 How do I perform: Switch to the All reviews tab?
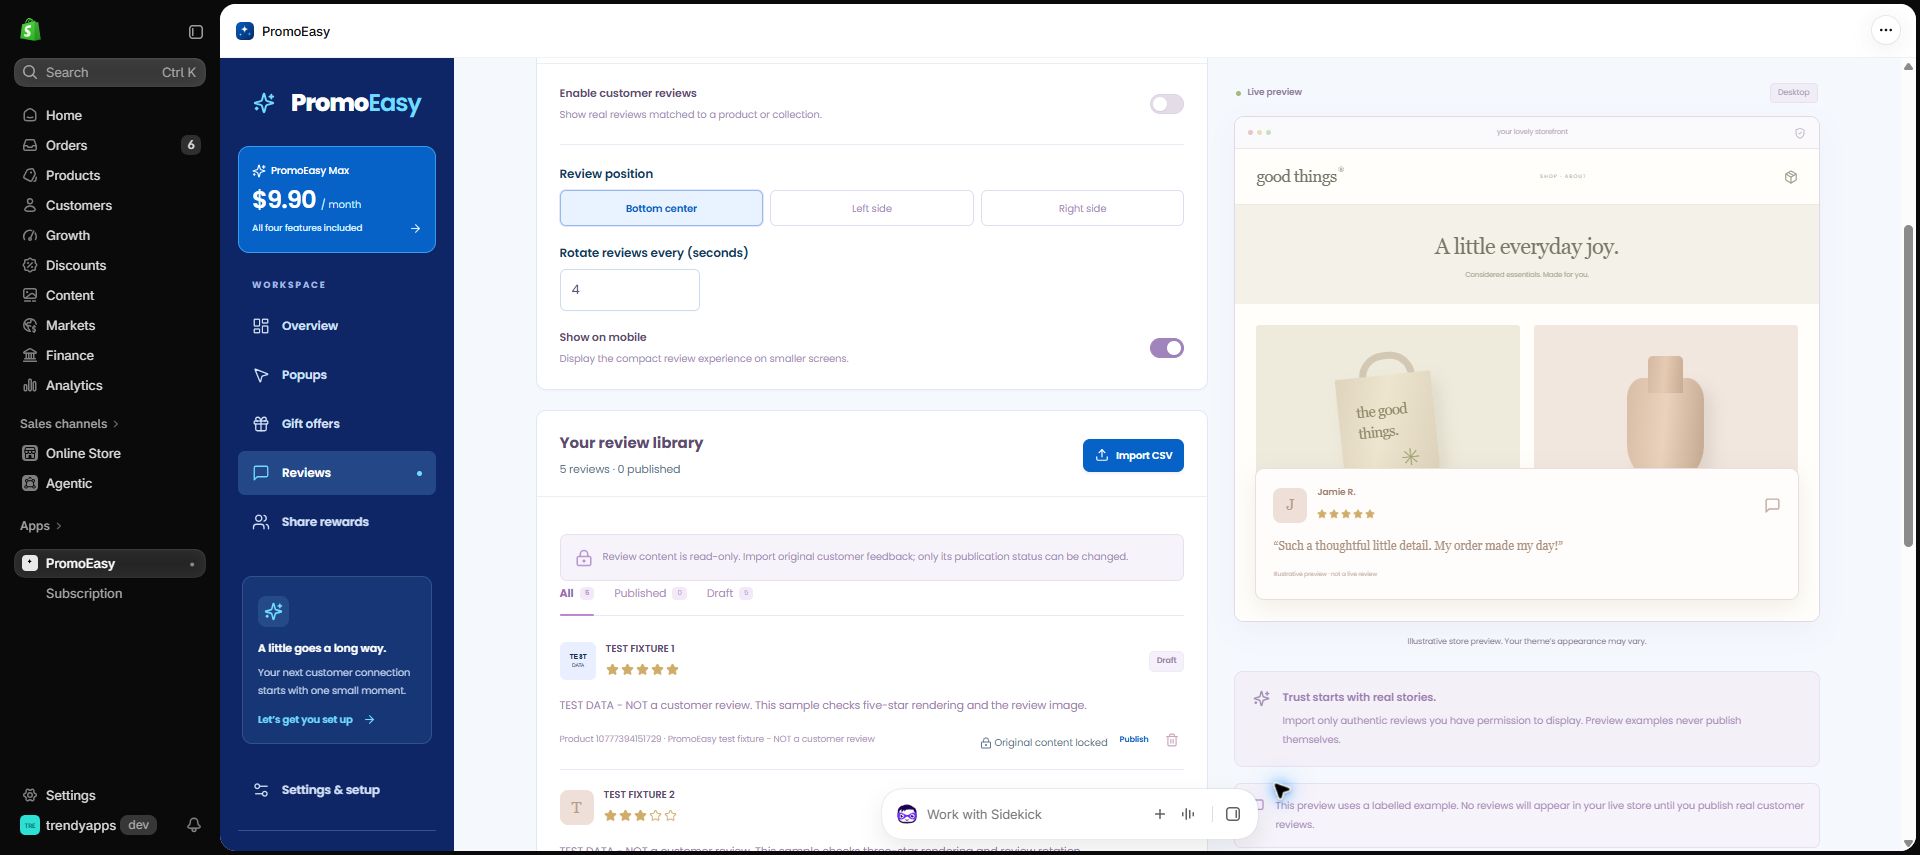[x=576, y=593]
